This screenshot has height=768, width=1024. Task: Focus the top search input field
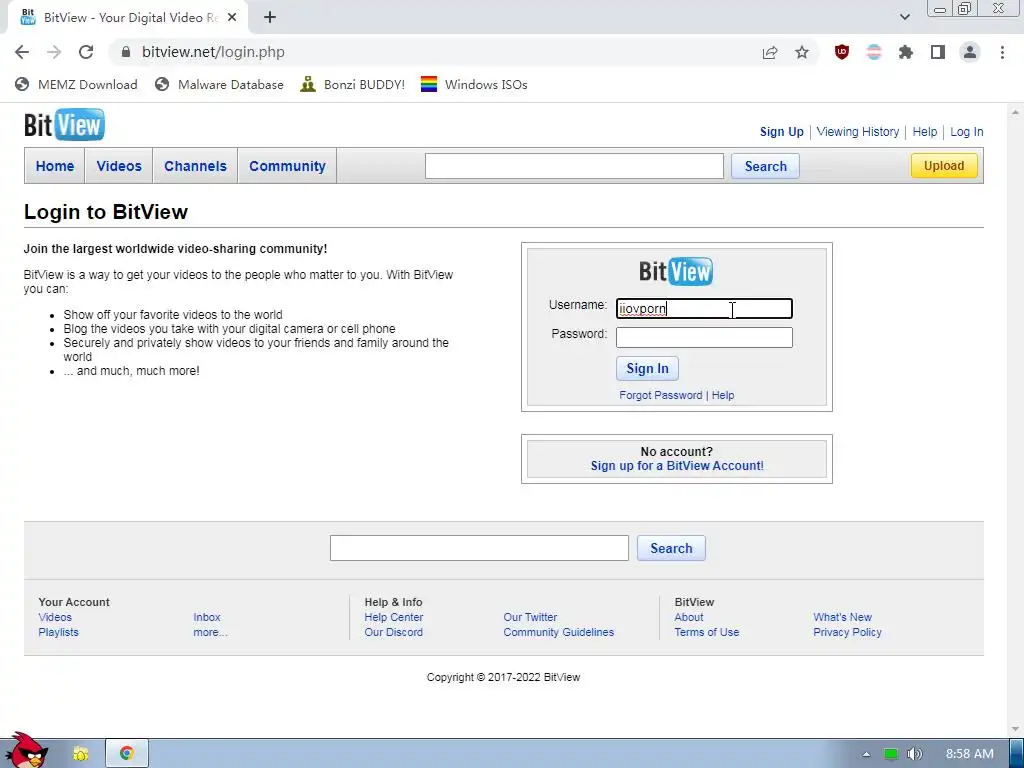pos(574,166)
